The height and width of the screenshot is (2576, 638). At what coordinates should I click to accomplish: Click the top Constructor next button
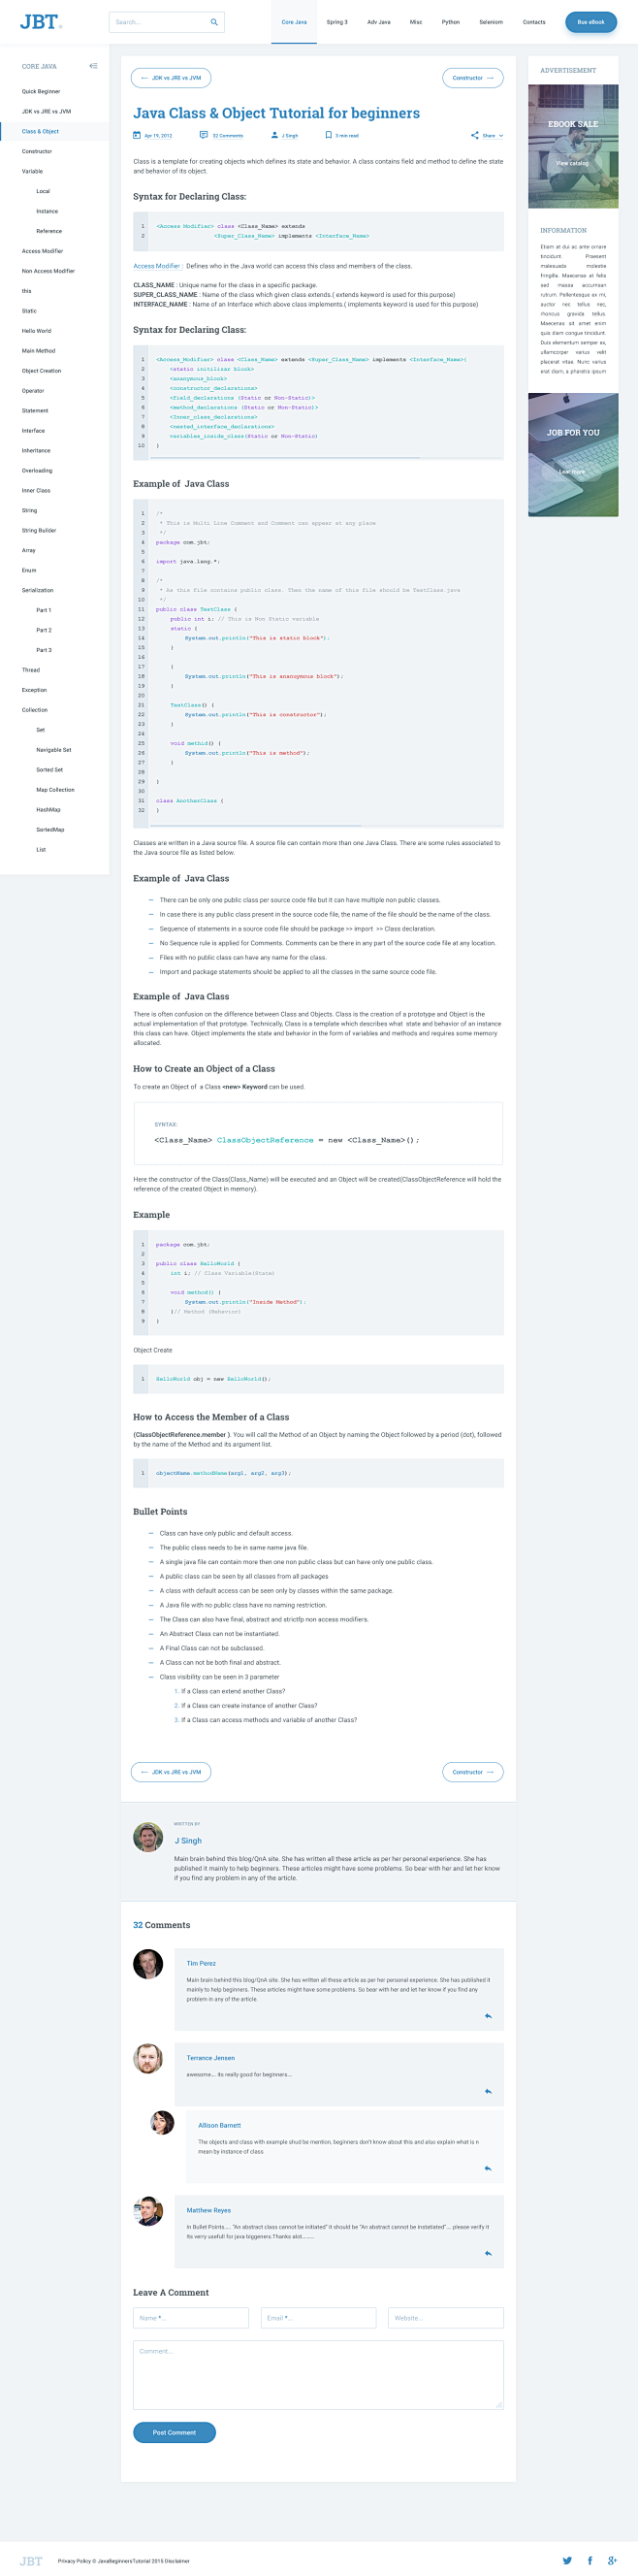coord(473,77)
